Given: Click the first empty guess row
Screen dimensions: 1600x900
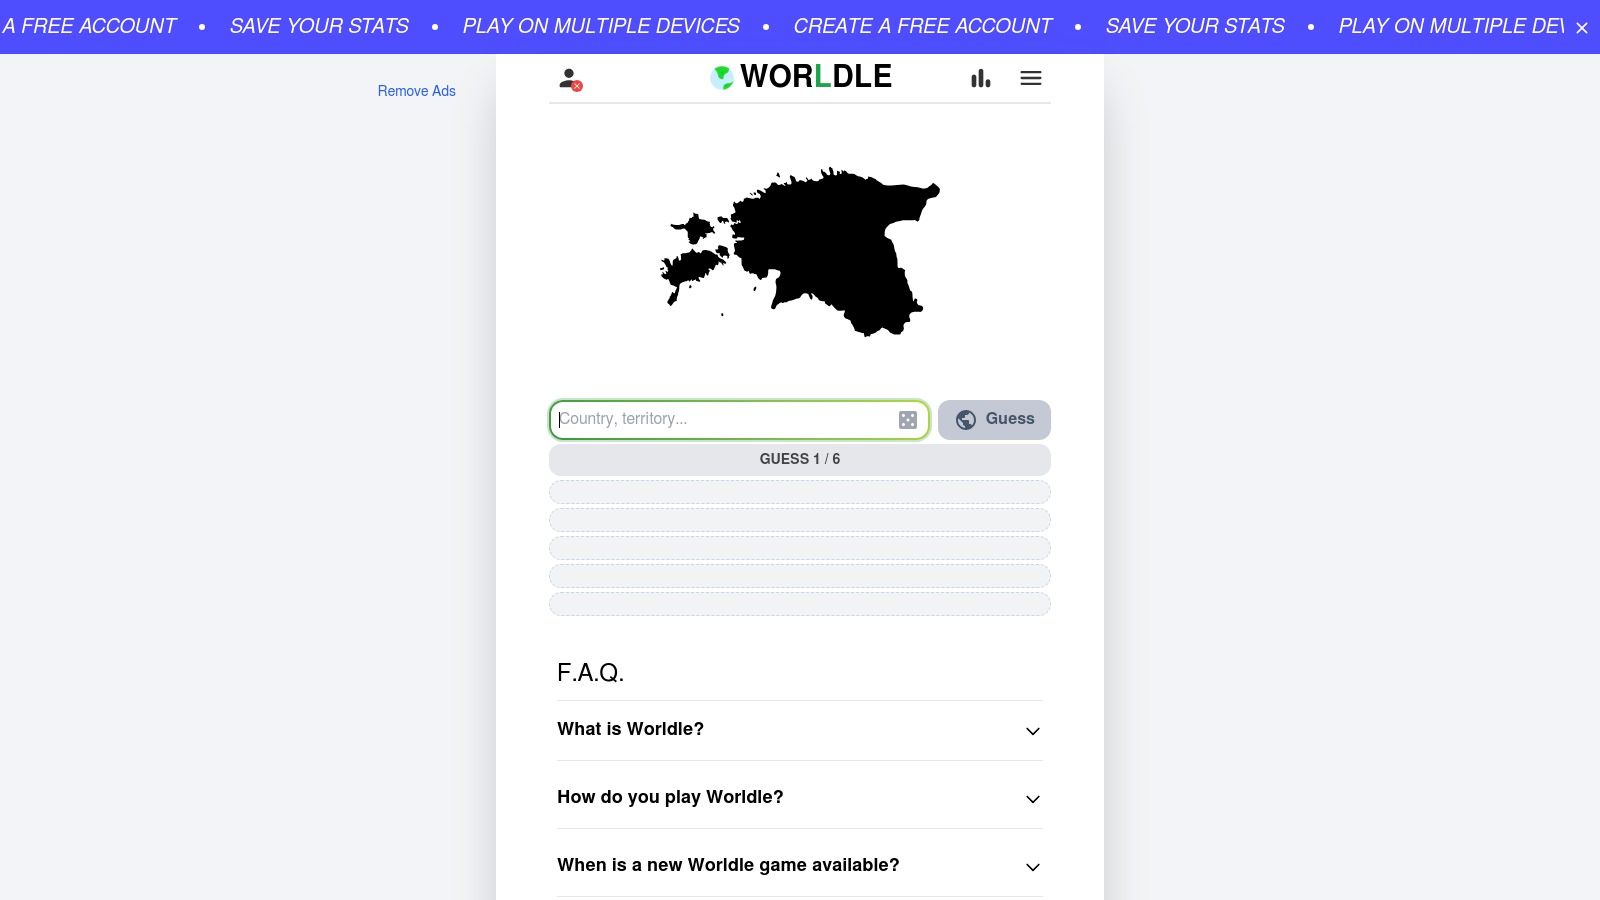Looking at the screenshot, I should (x=800, y=492).
